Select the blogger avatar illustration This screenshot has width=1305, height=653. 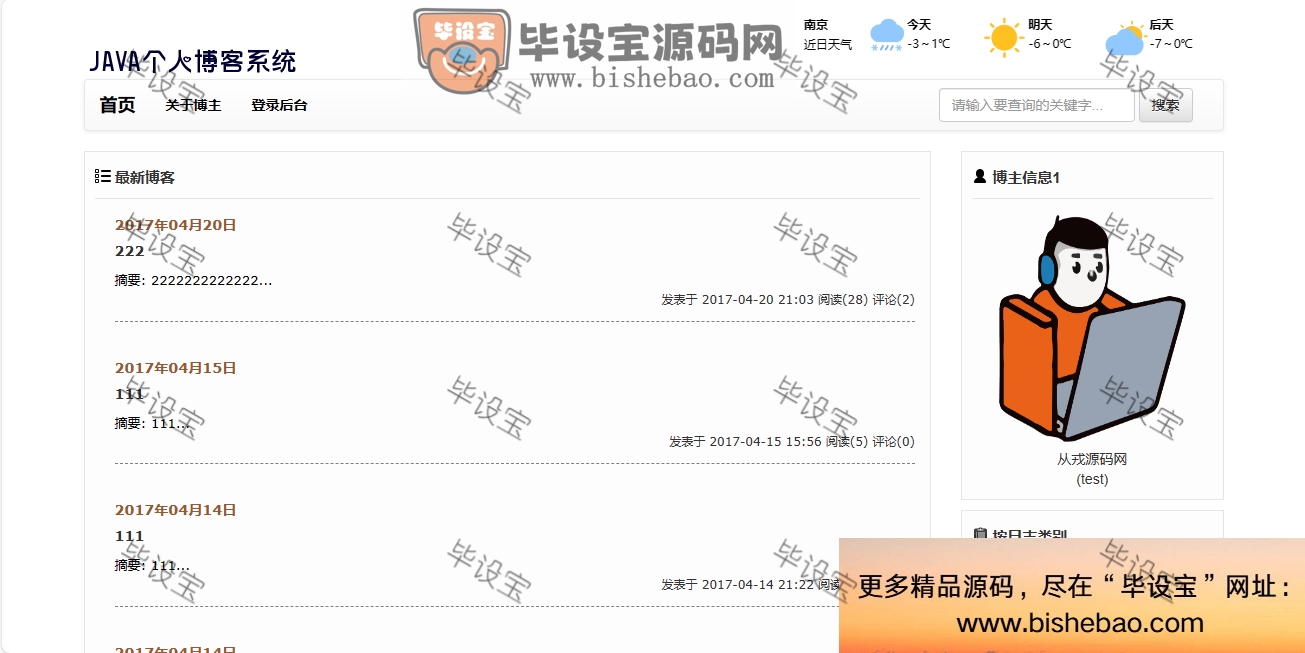[x=1092, y=329]
